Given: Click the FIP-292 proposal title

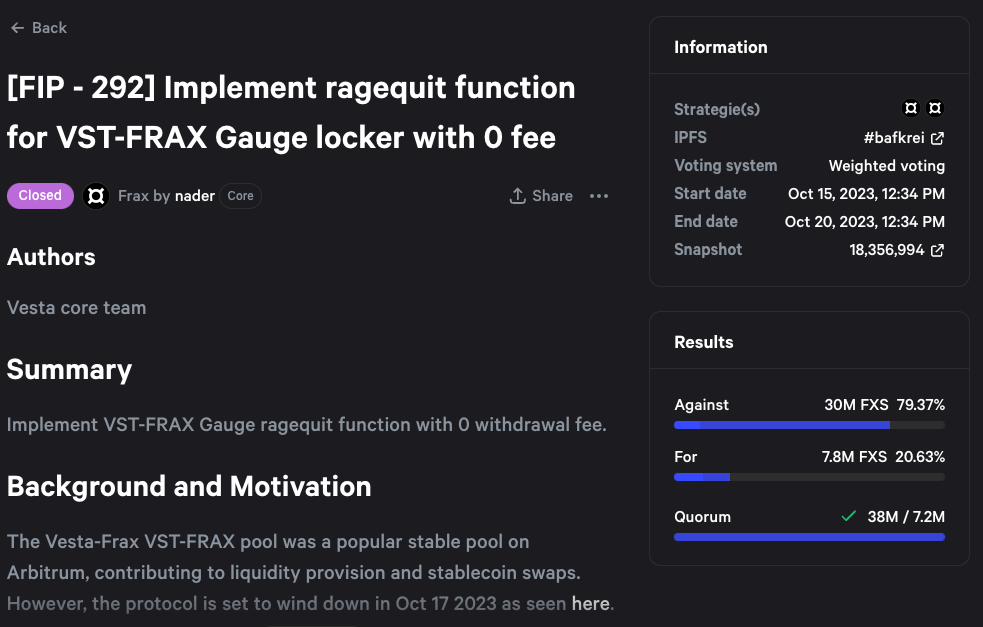Looking at the screenshot, I should [291, 111].
